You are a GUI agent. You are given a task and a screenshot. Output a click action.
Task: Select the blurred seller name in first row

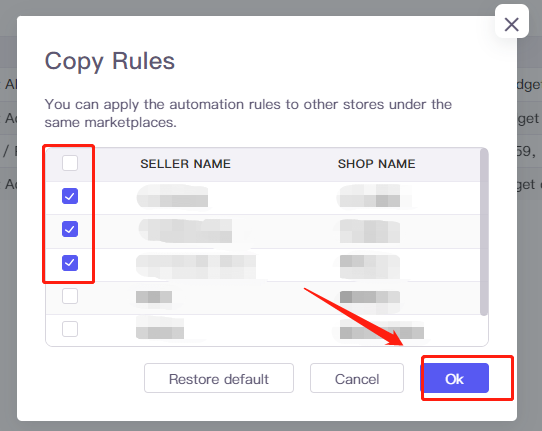[x=172, y=196]
